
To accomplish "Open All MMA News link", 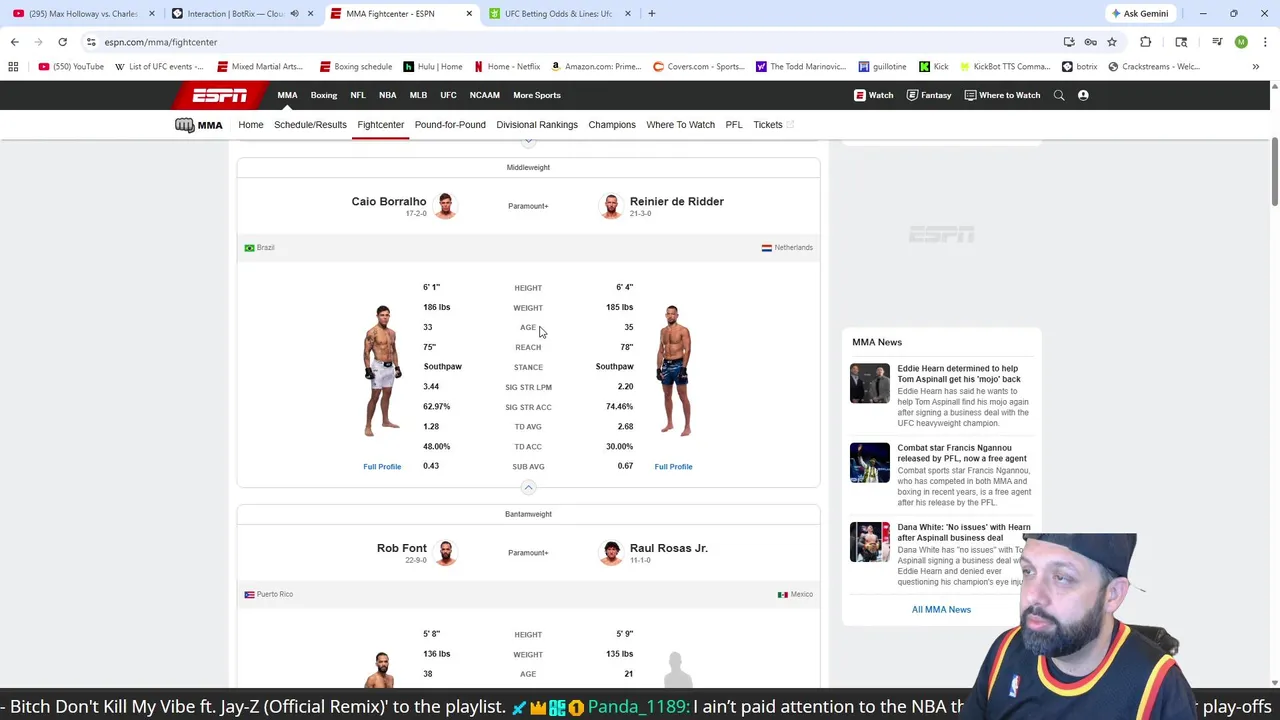I will click(x=941, y=610).
